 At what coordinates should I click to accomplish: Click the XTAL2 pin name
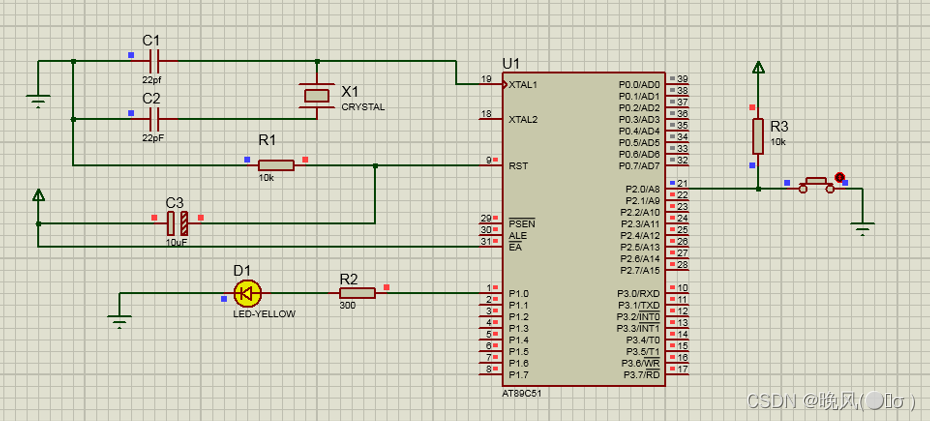[x=523, y=119]
